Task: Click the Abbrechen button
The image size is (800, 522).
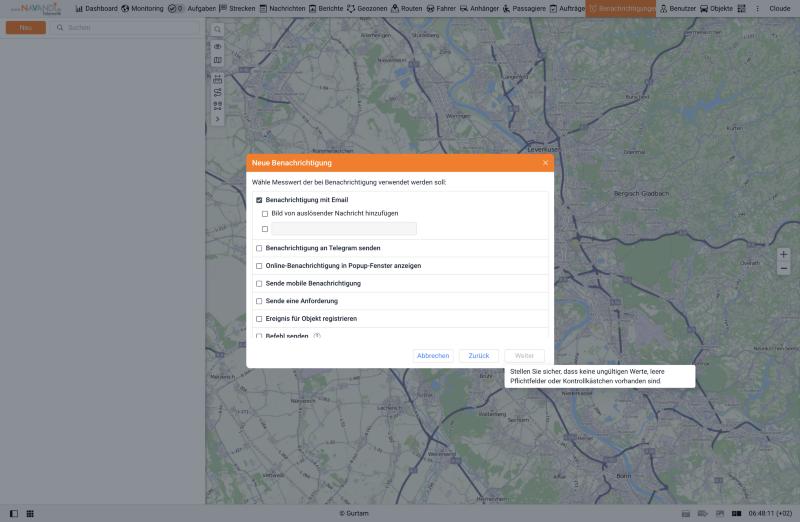Action: (433, 356)
